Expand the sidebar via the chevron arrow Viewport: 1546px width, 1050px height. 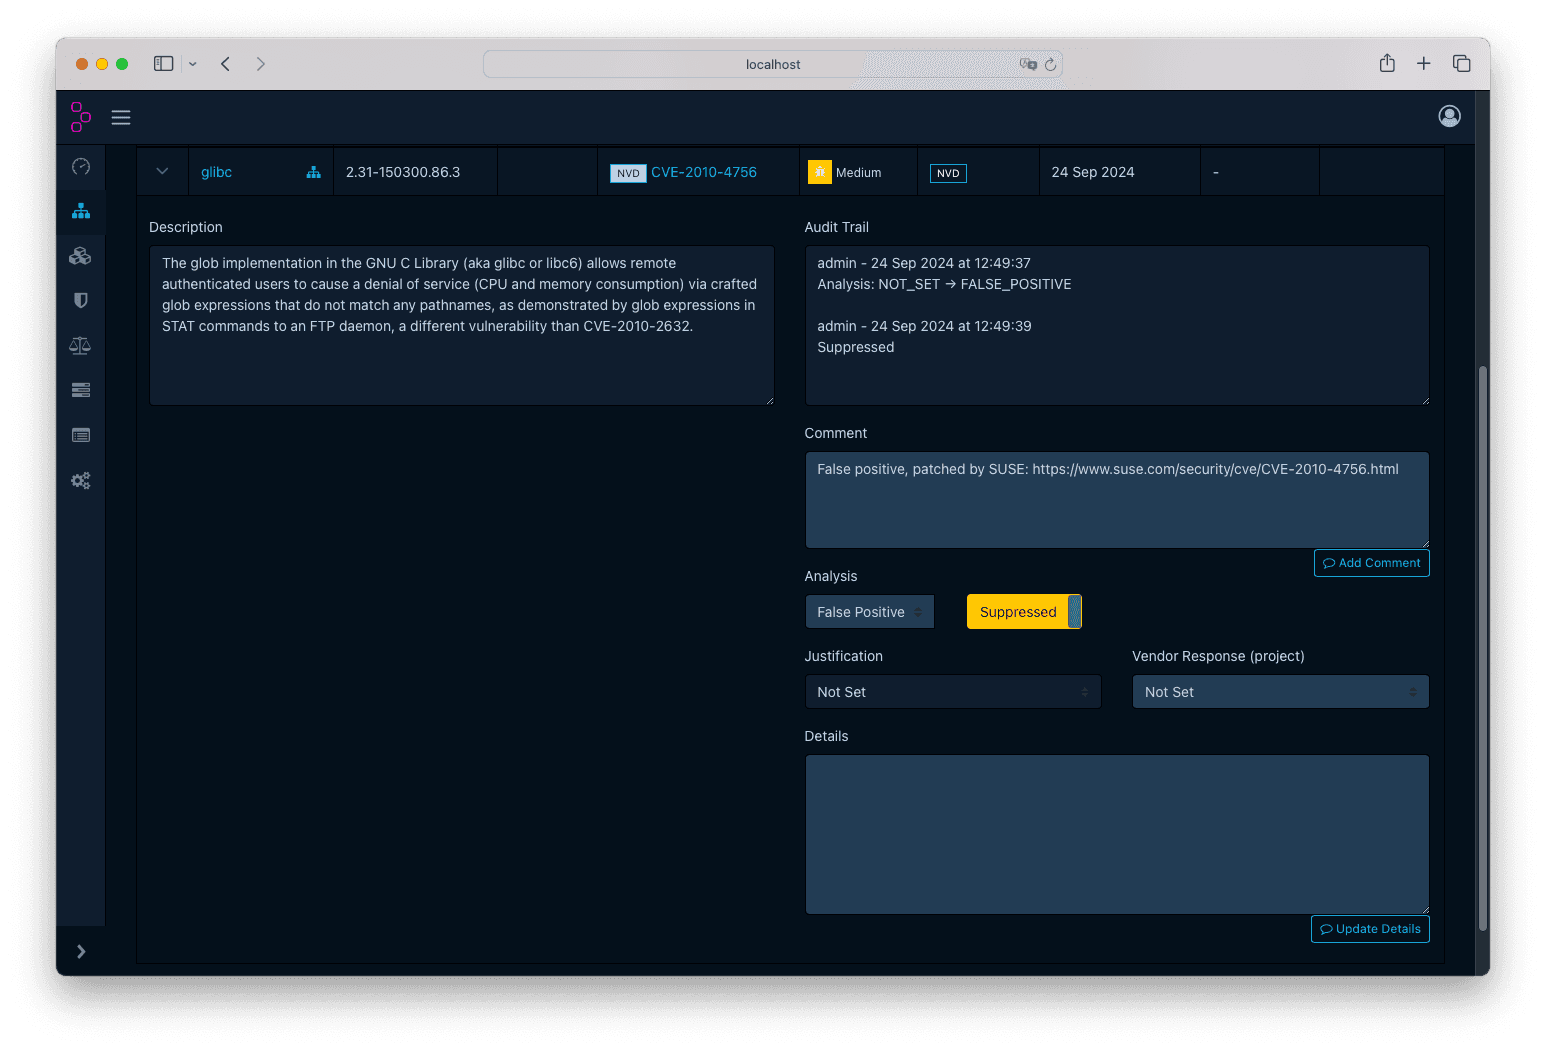(81, 951)
